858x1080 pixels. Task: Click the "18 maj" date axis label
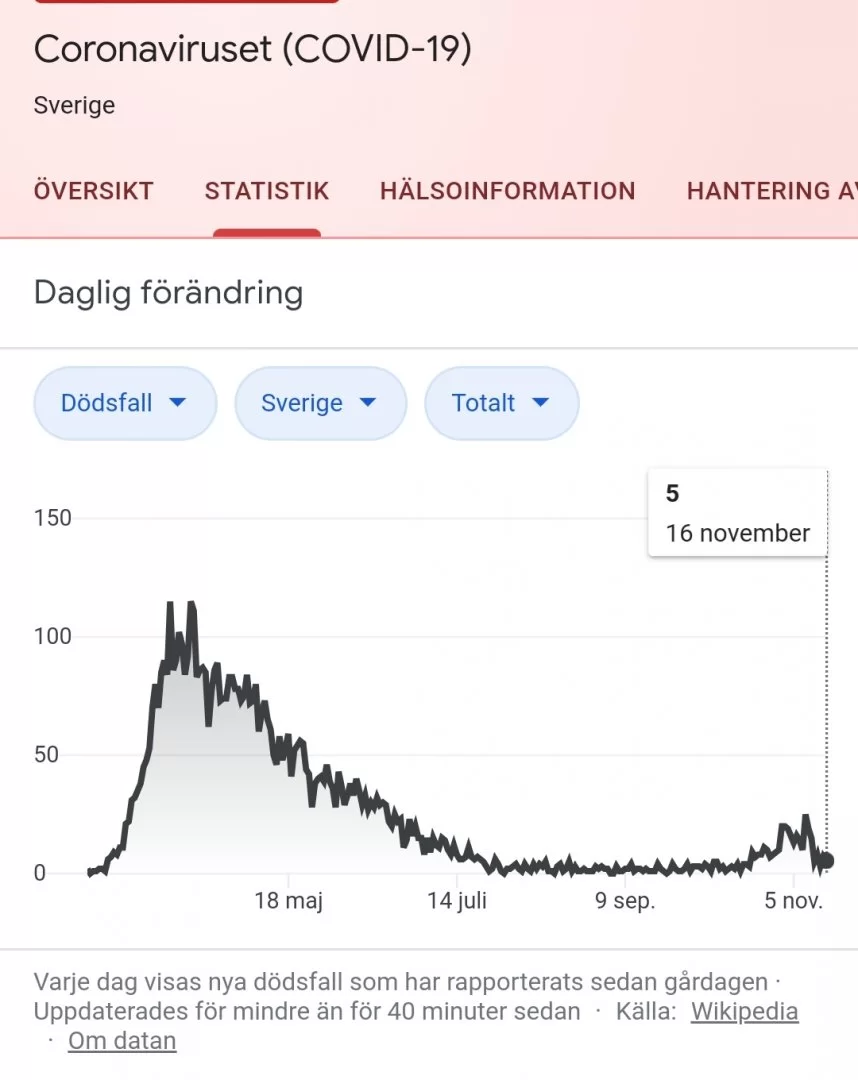[289, 901]
